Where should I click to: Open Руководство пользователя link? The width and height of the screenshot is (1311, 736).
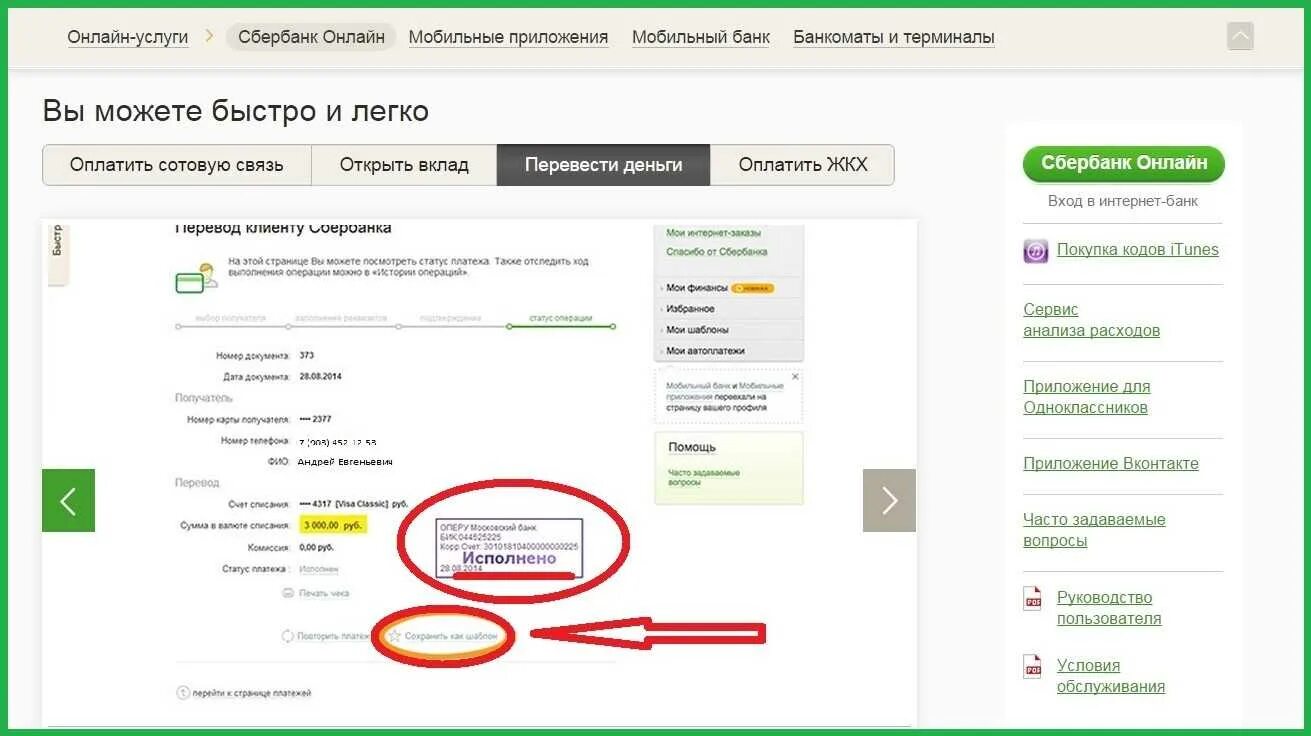(x=1109, y=608)
